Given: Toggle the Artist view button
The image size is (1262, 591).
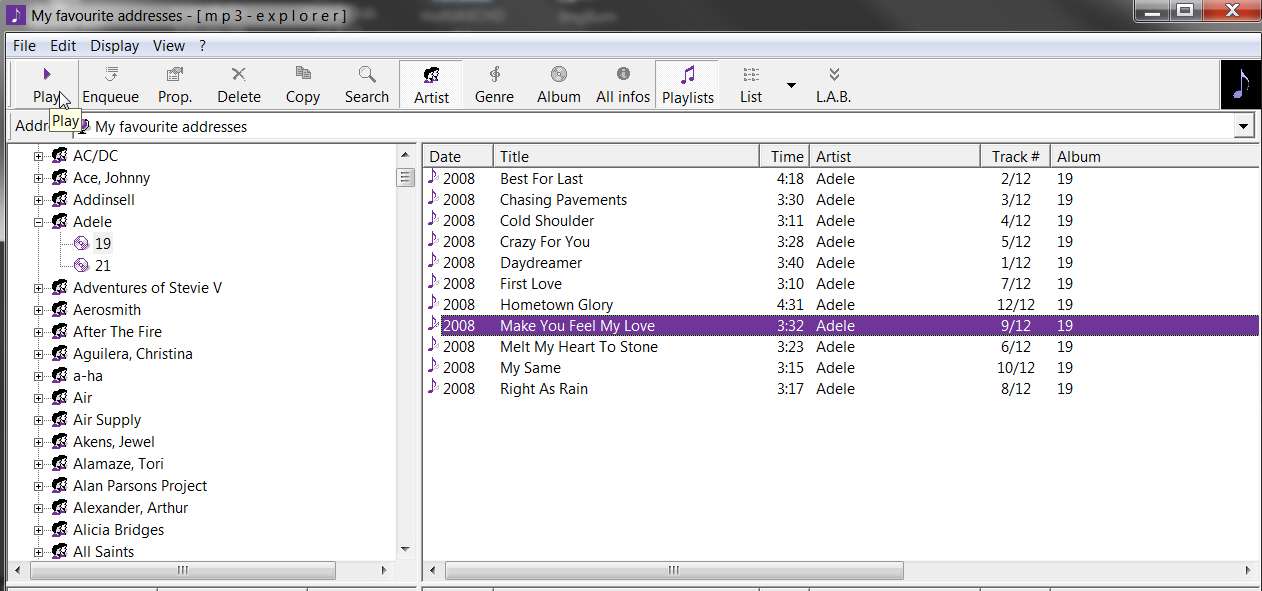Looking at the screenshot, I should [431, 84].
